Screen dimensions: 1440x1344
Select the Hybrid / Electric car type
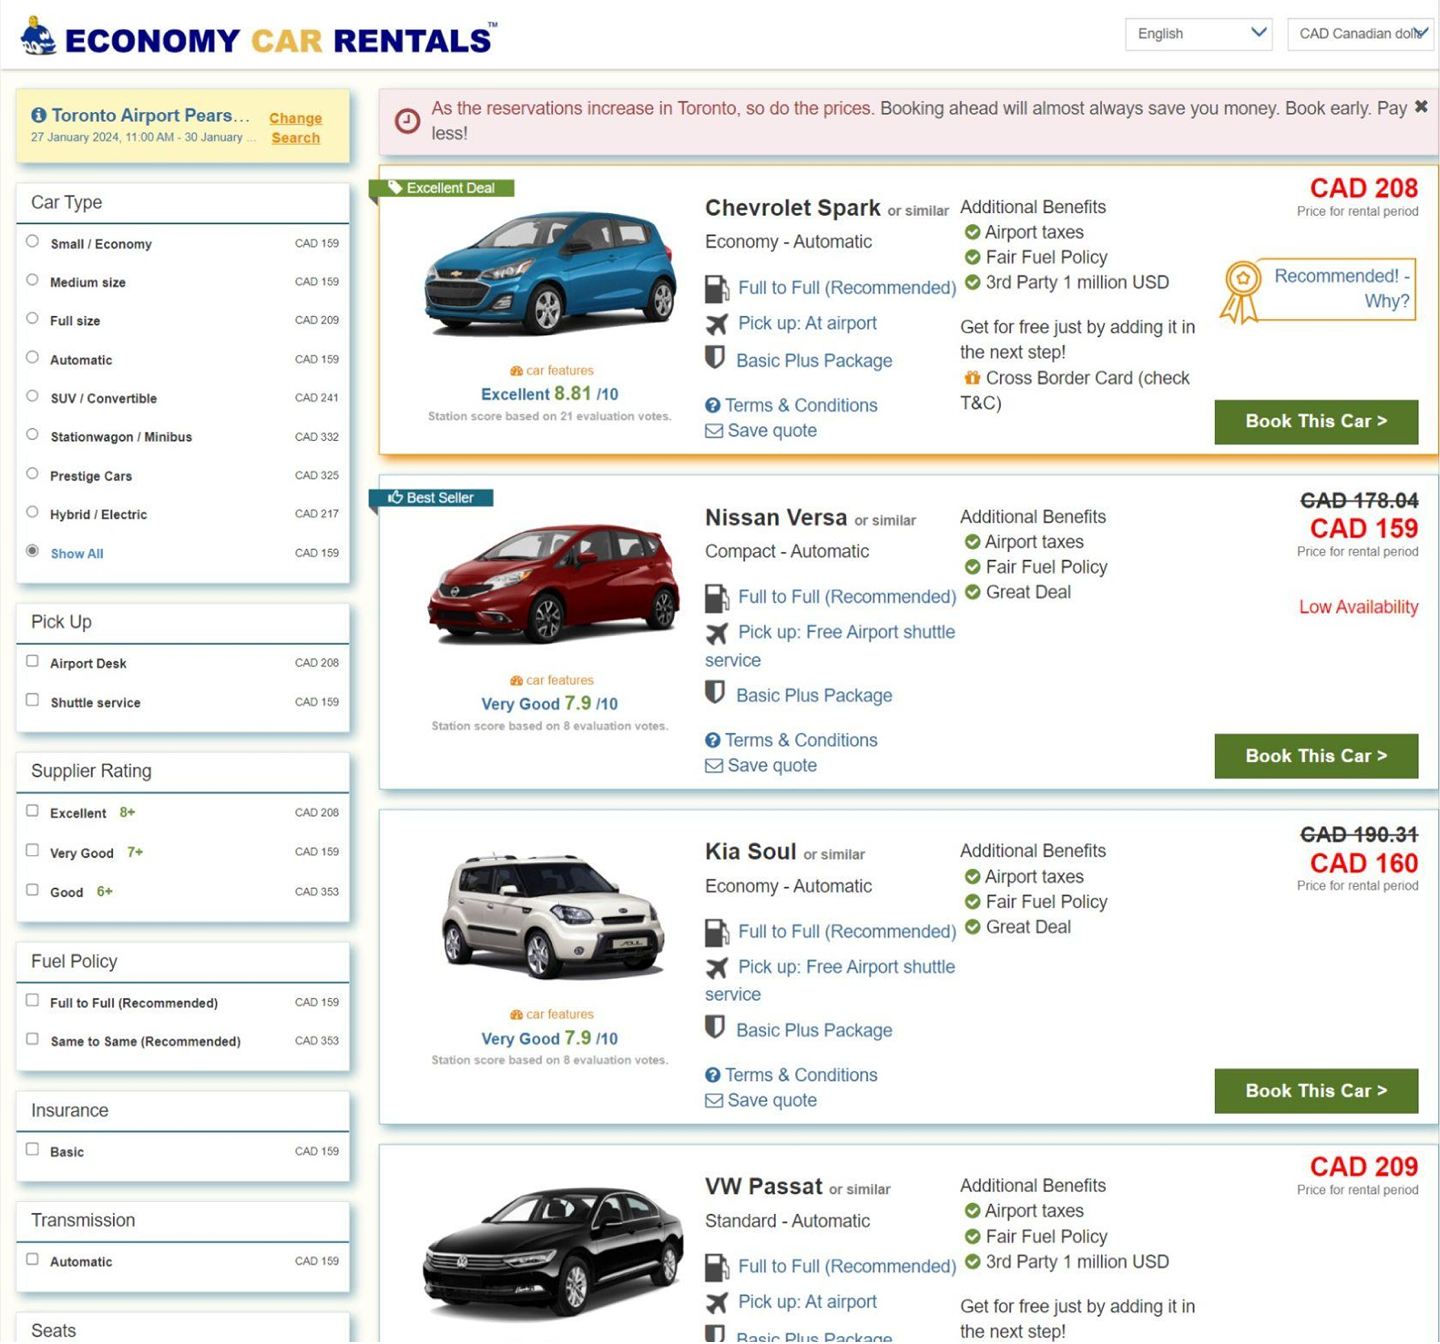(32, 512)
